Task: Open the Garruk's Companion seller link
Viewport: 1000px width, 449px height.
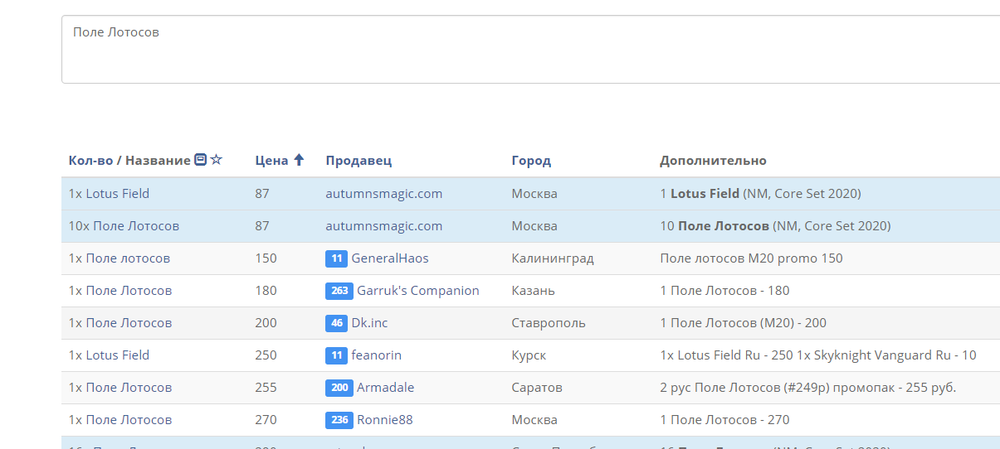Action: pos(418,291)
